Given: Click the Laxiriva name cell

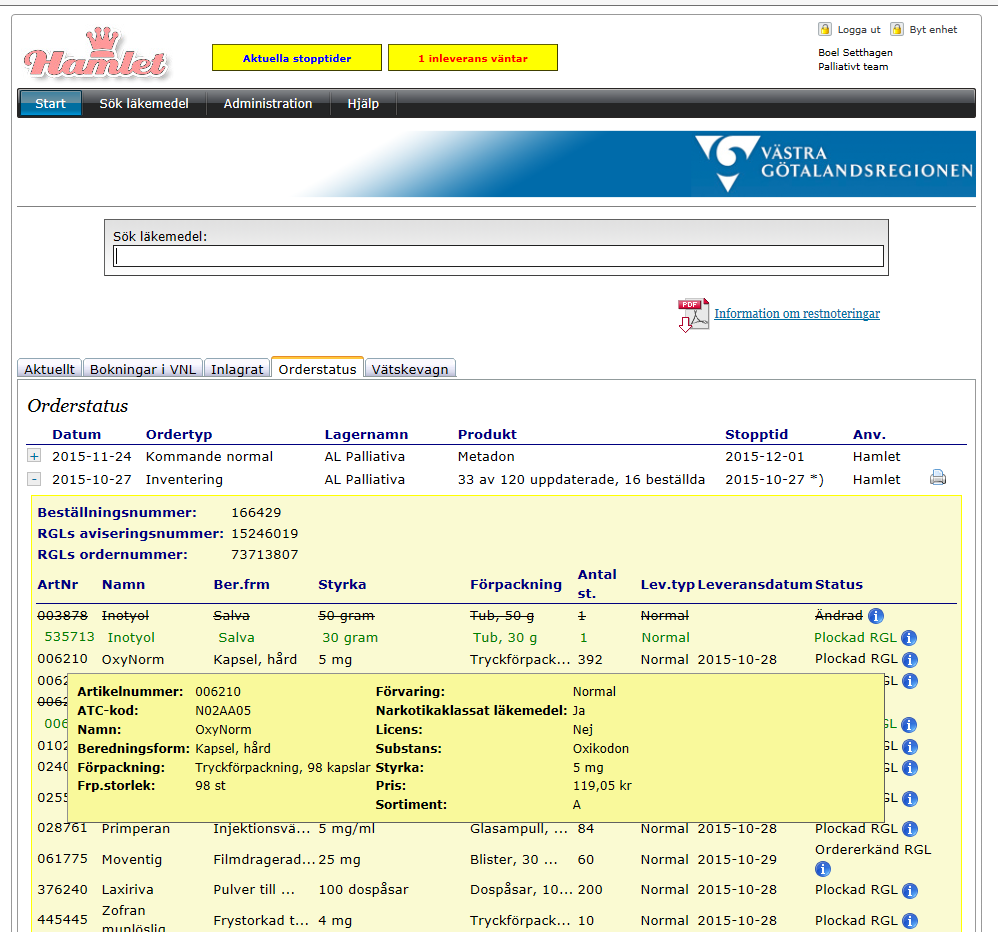Looking at the screenshot, I should [127, 889].
